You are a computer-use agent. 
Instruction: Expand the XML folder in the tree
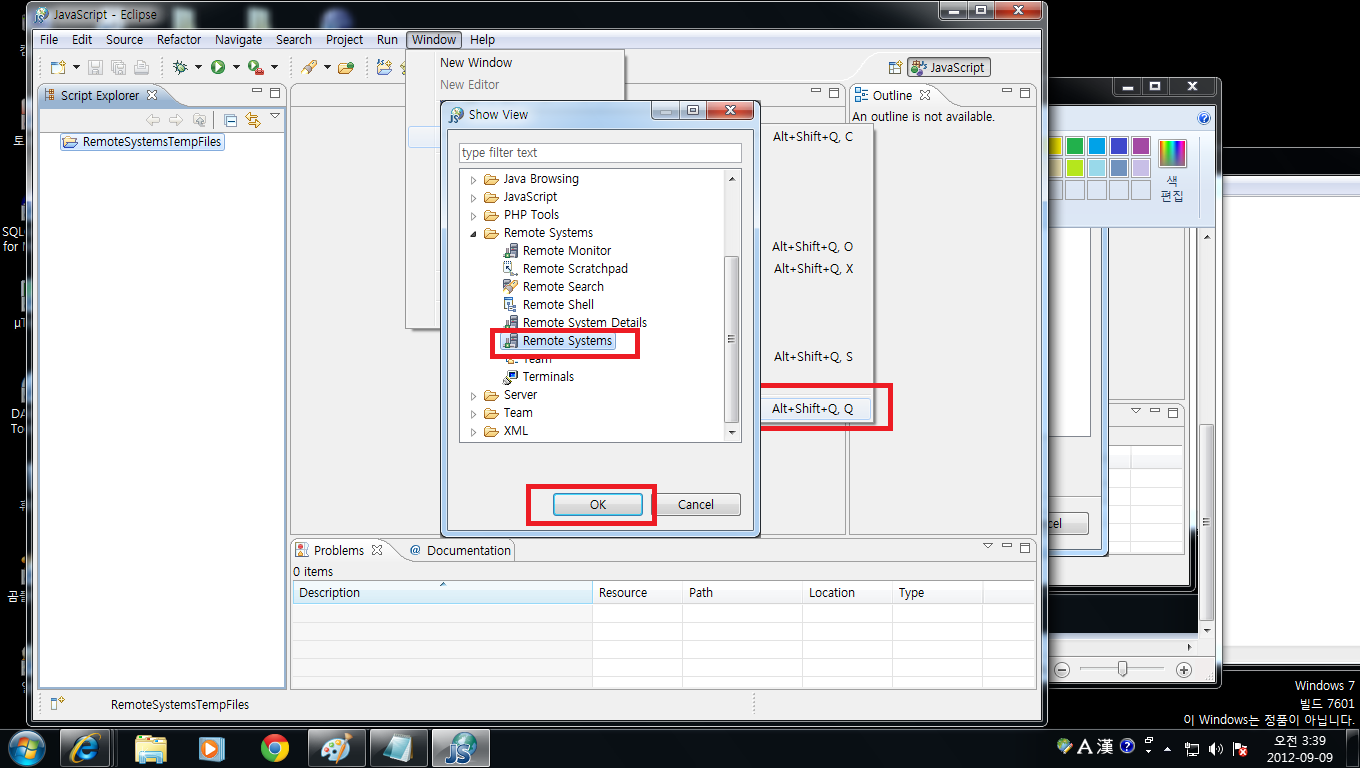point(474,432)
